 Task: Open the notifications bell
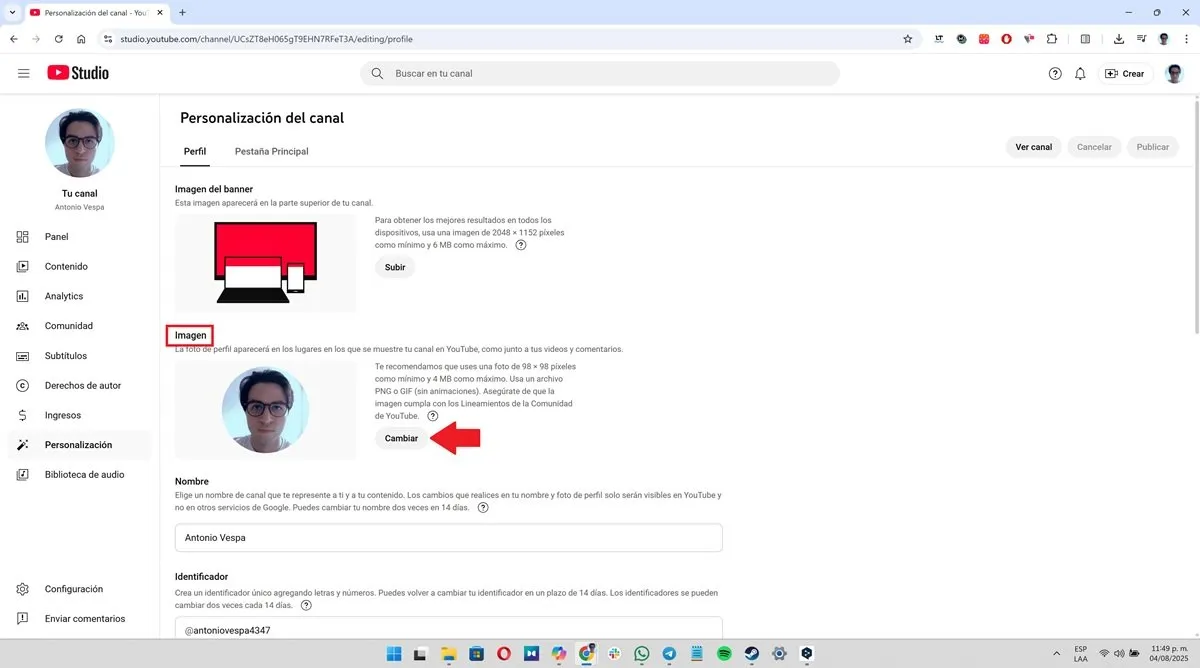click(1080, 74)
